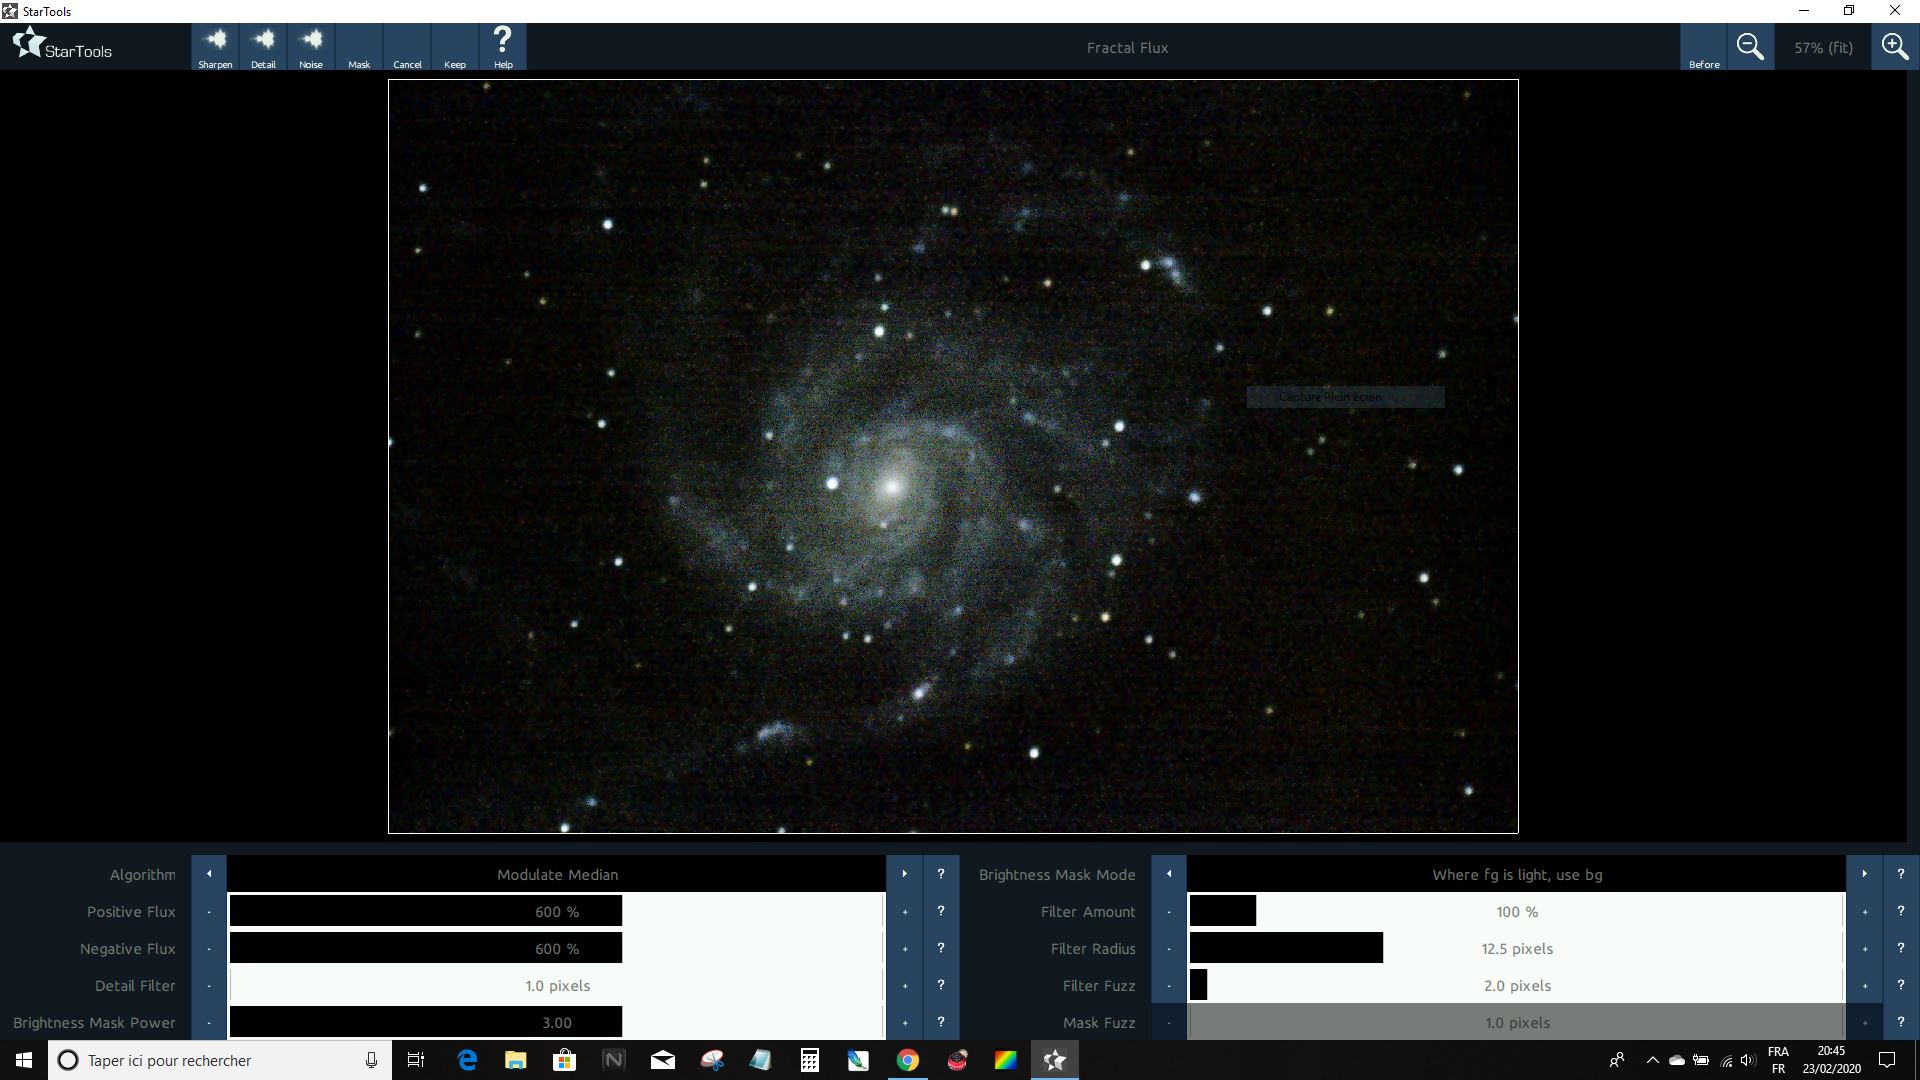Click the StarTools logo

point(62,46)
